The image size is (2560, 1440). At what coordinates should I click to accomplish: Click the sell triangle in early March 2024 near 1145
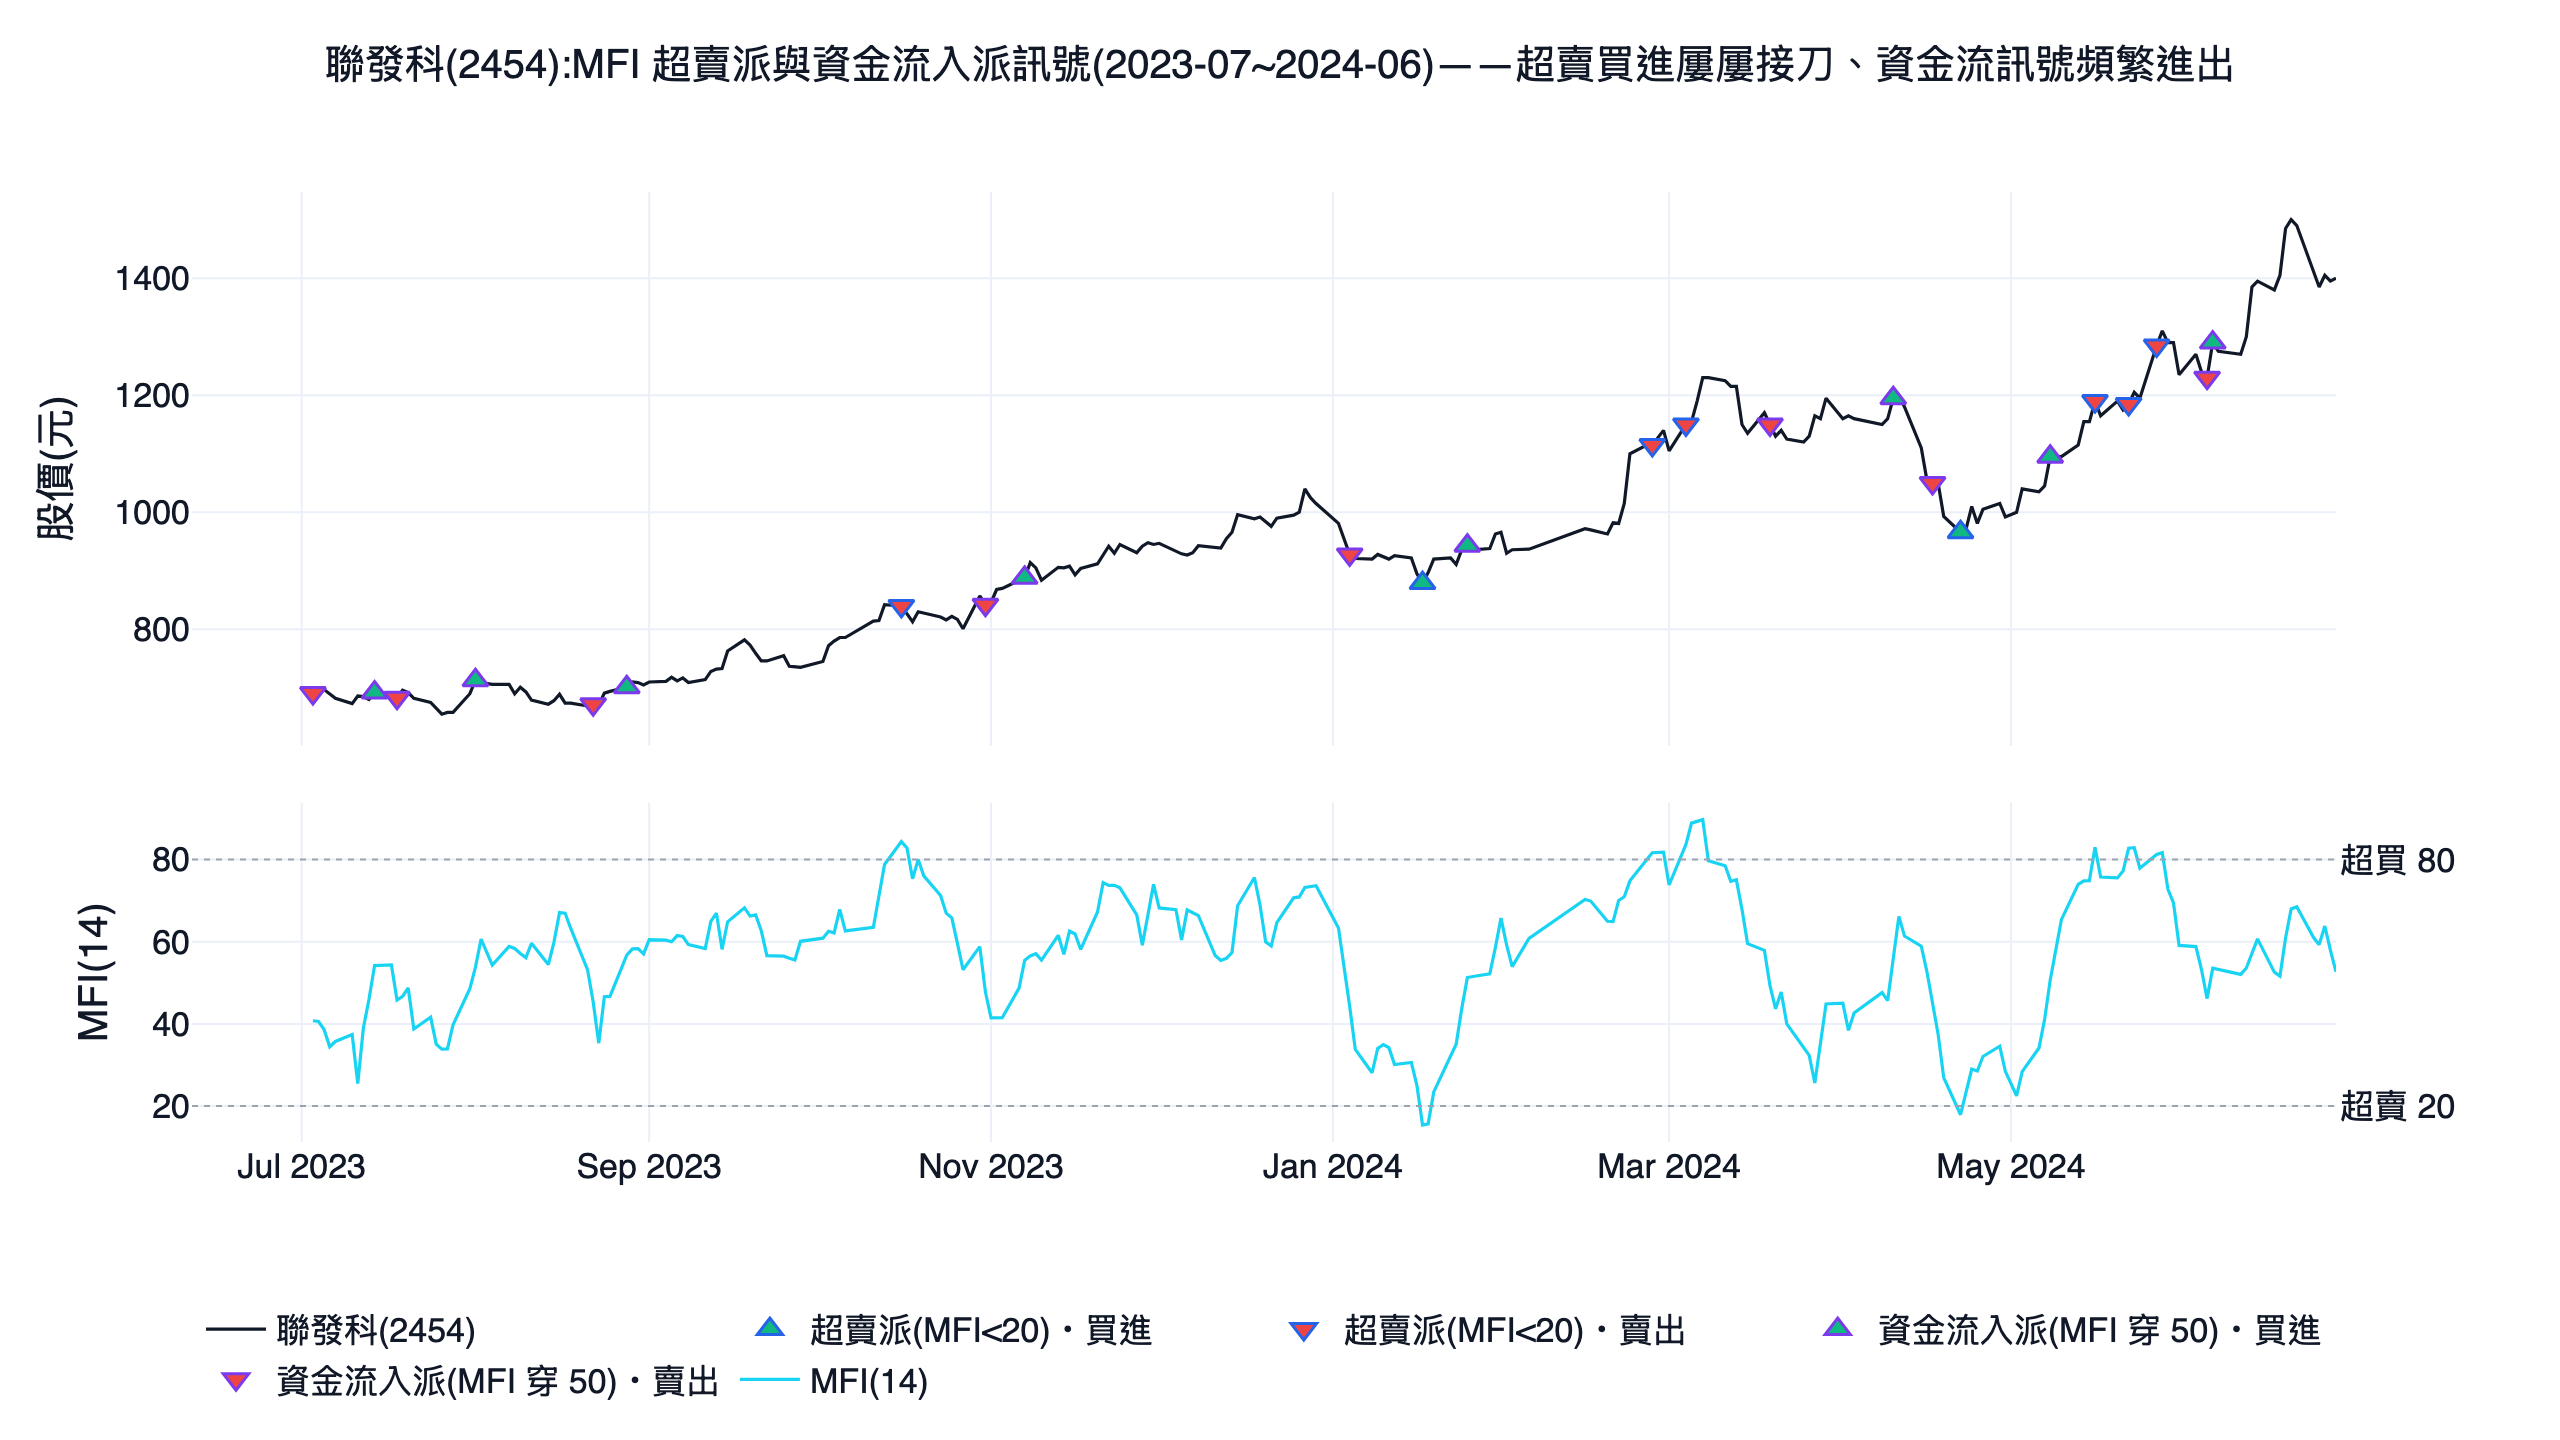point(1686,426)
